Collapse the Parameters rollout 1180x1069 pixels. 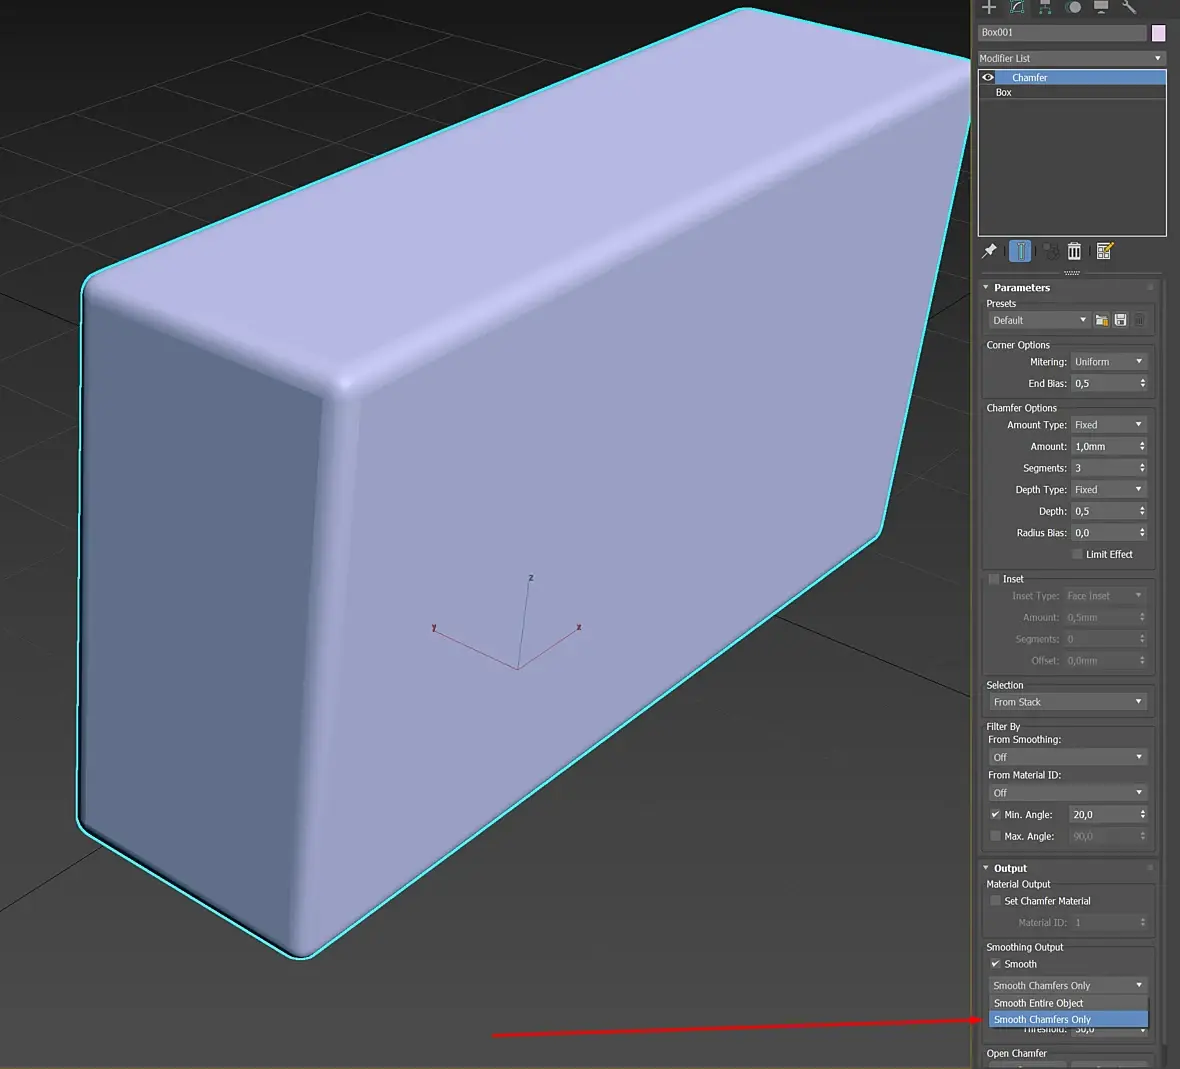(1021, 288)
